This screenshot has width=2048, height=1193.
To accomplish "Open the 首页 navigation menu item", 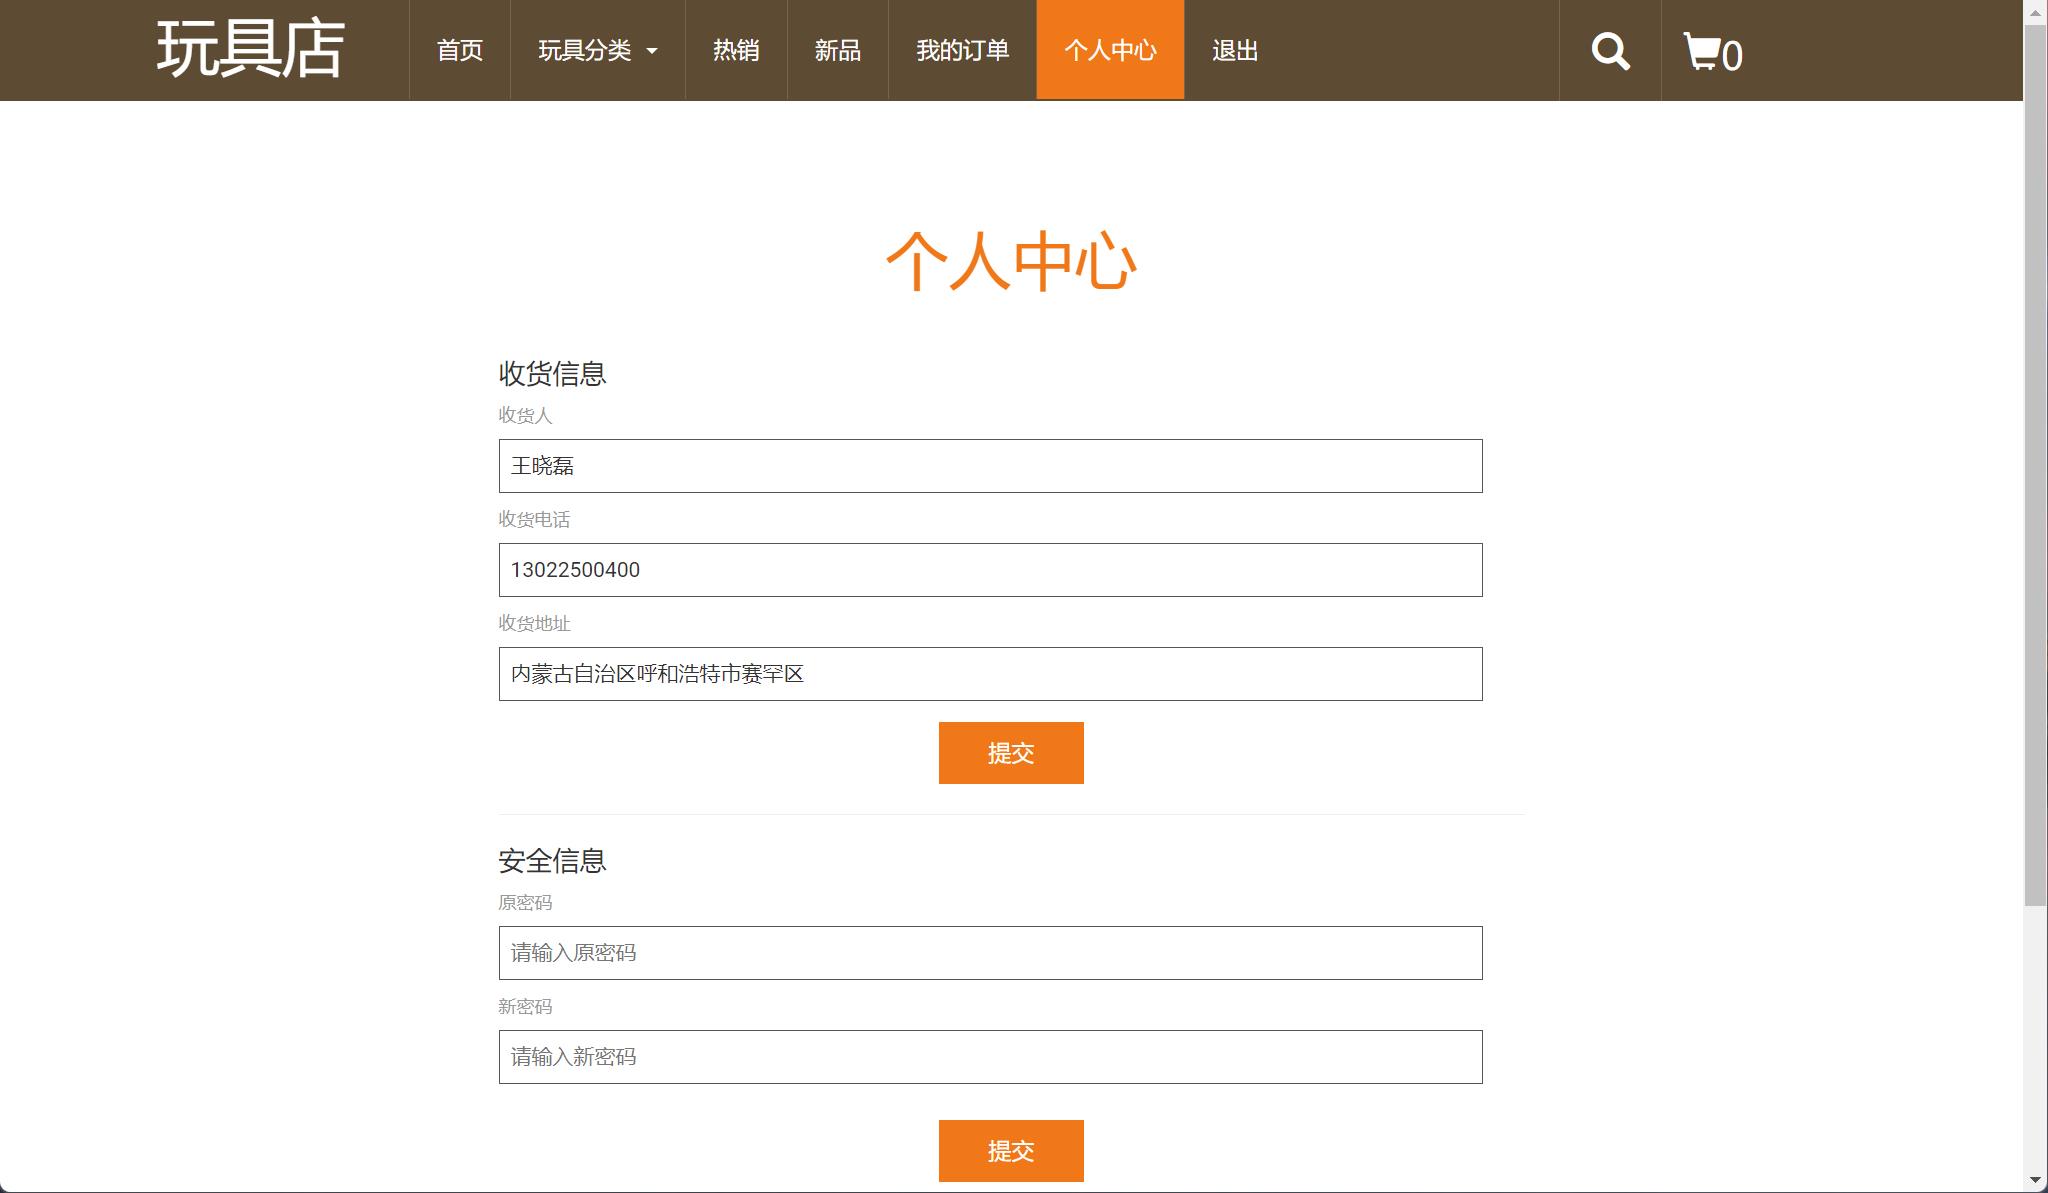I will coord(459,50).
